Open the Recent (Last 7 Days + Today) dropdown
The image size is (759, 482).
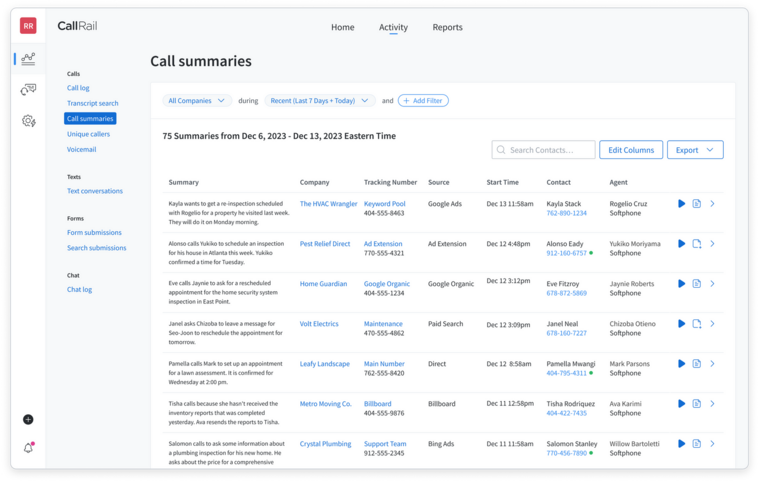(x=319, y=101)
